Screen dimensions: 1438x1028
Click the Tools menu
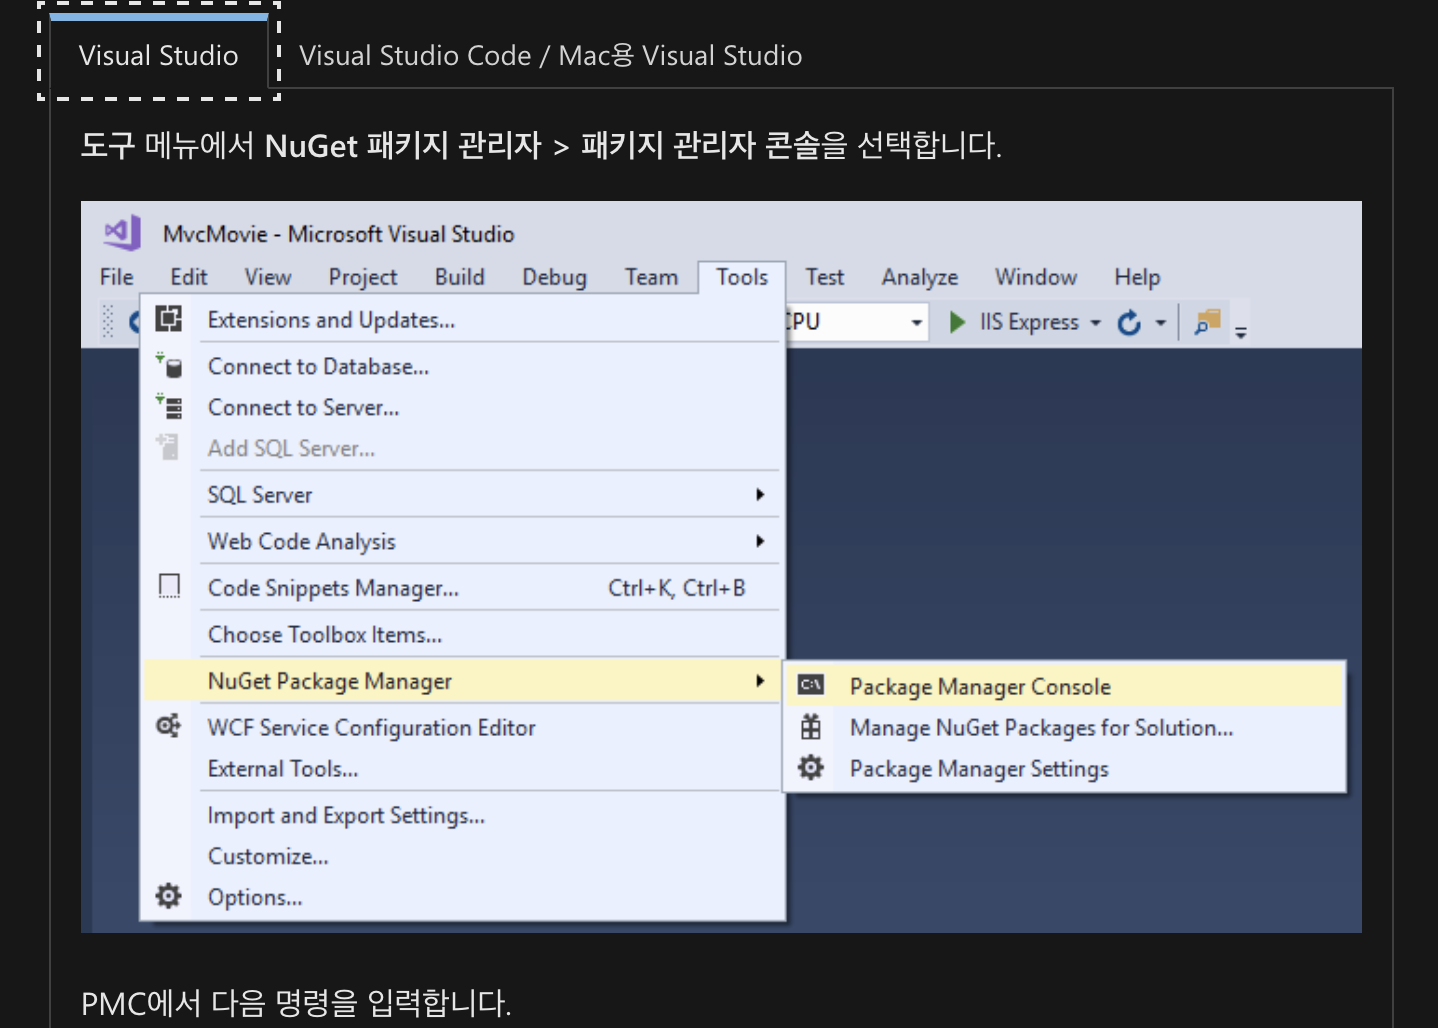click(742, 277)
